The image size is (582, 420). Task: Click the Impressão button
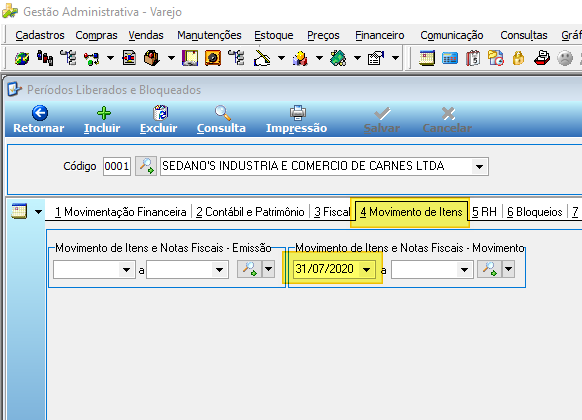pos(297,119)
